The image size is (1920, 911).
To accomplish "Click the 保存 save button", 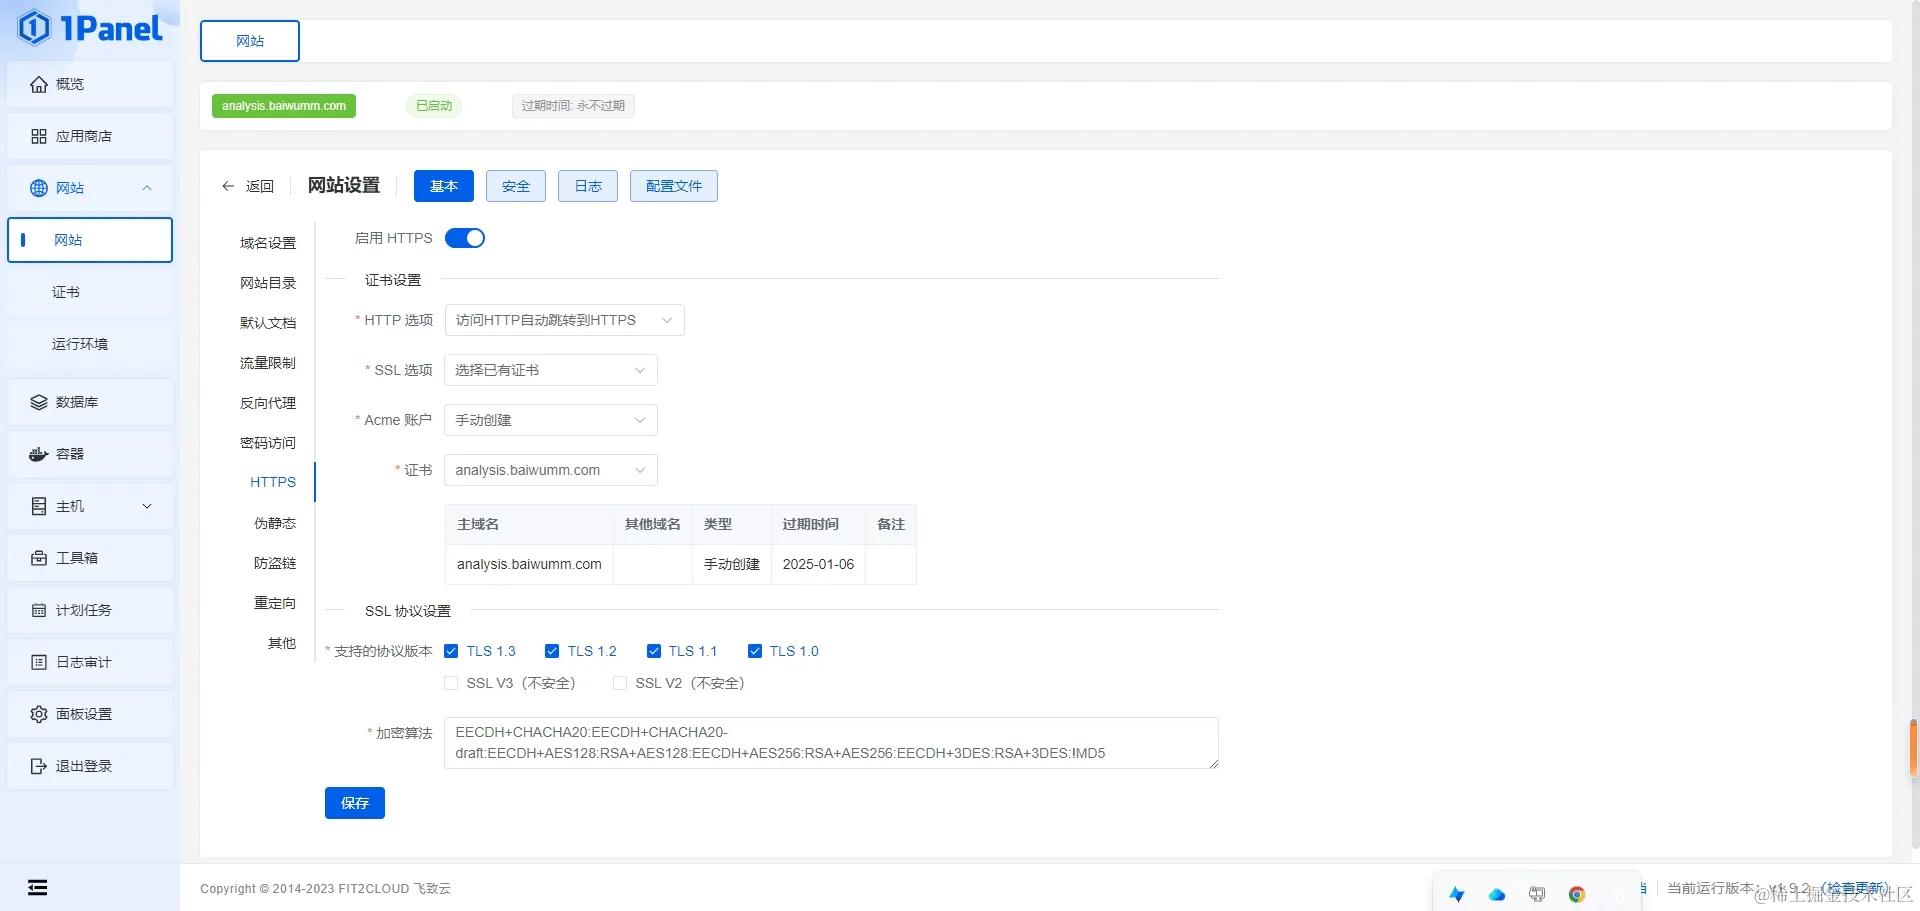I will (x=355, y=803).
